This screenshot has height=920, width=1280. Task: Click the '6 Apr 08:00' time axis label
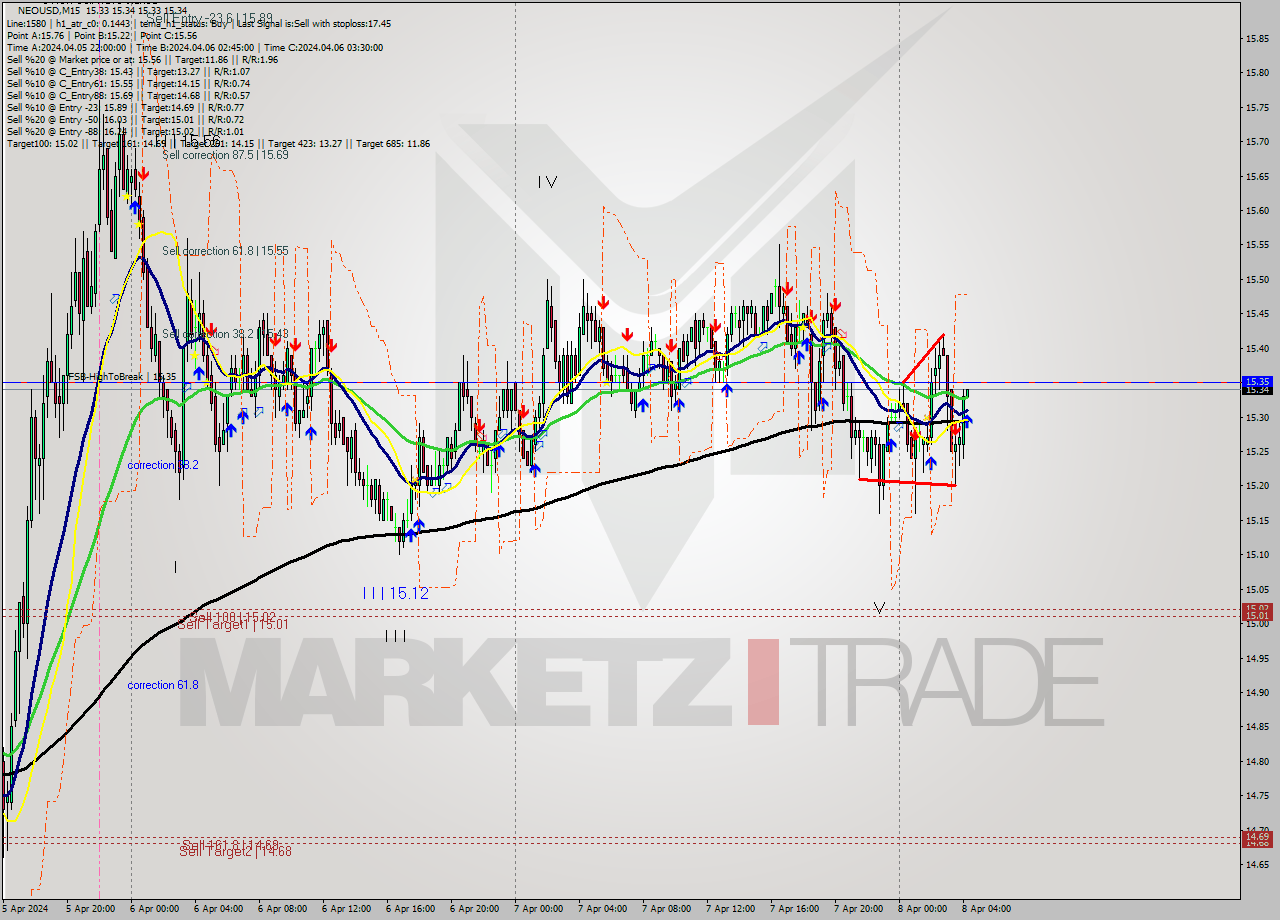pyautogui.click(x=285, y=909)
